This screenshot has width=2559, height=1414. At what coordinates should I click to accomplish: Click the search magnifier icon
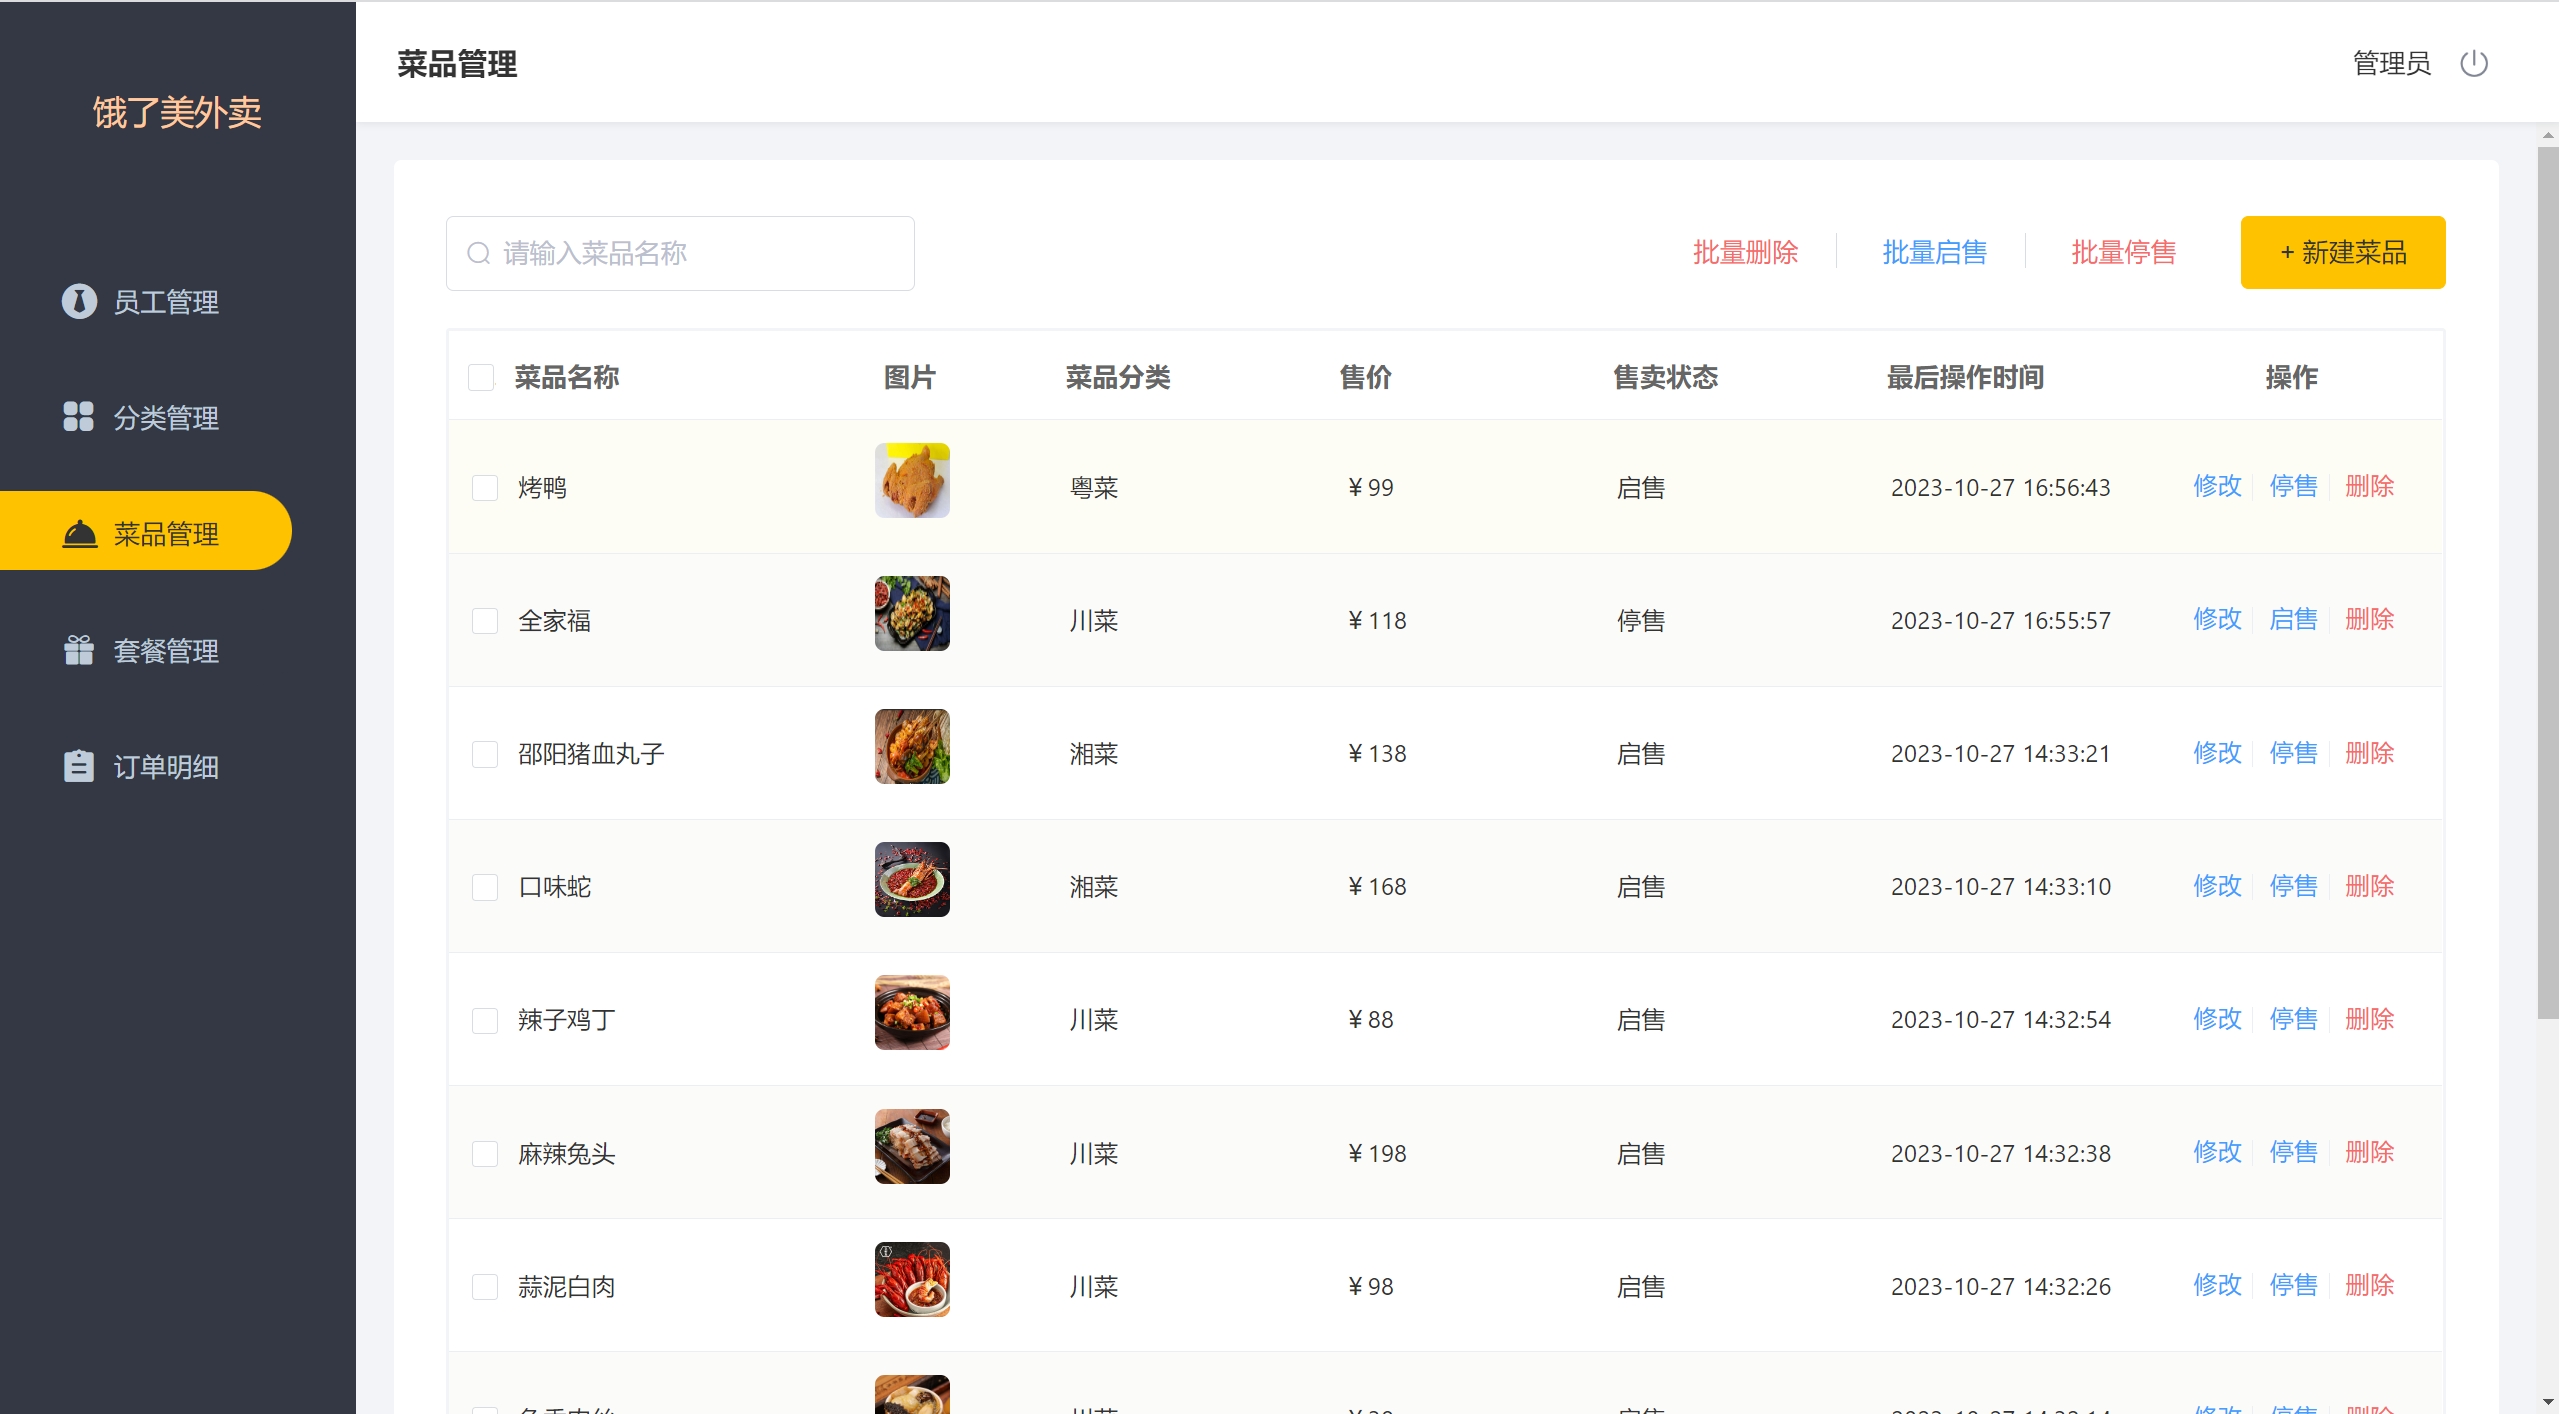click(x=478, y=253)
